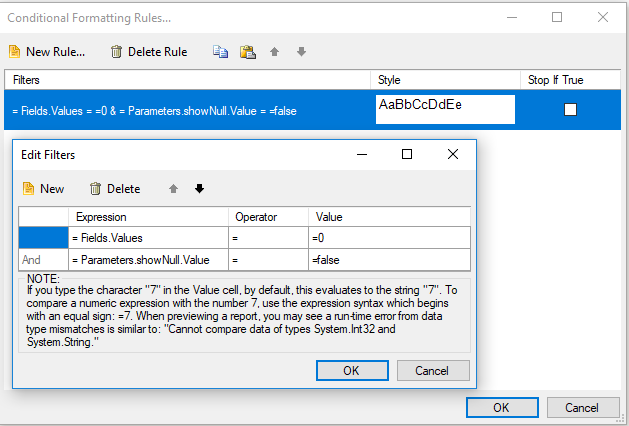The image size is (629, 426).
Task: Paste a rule using the clipboard icon
Action: 247,52
